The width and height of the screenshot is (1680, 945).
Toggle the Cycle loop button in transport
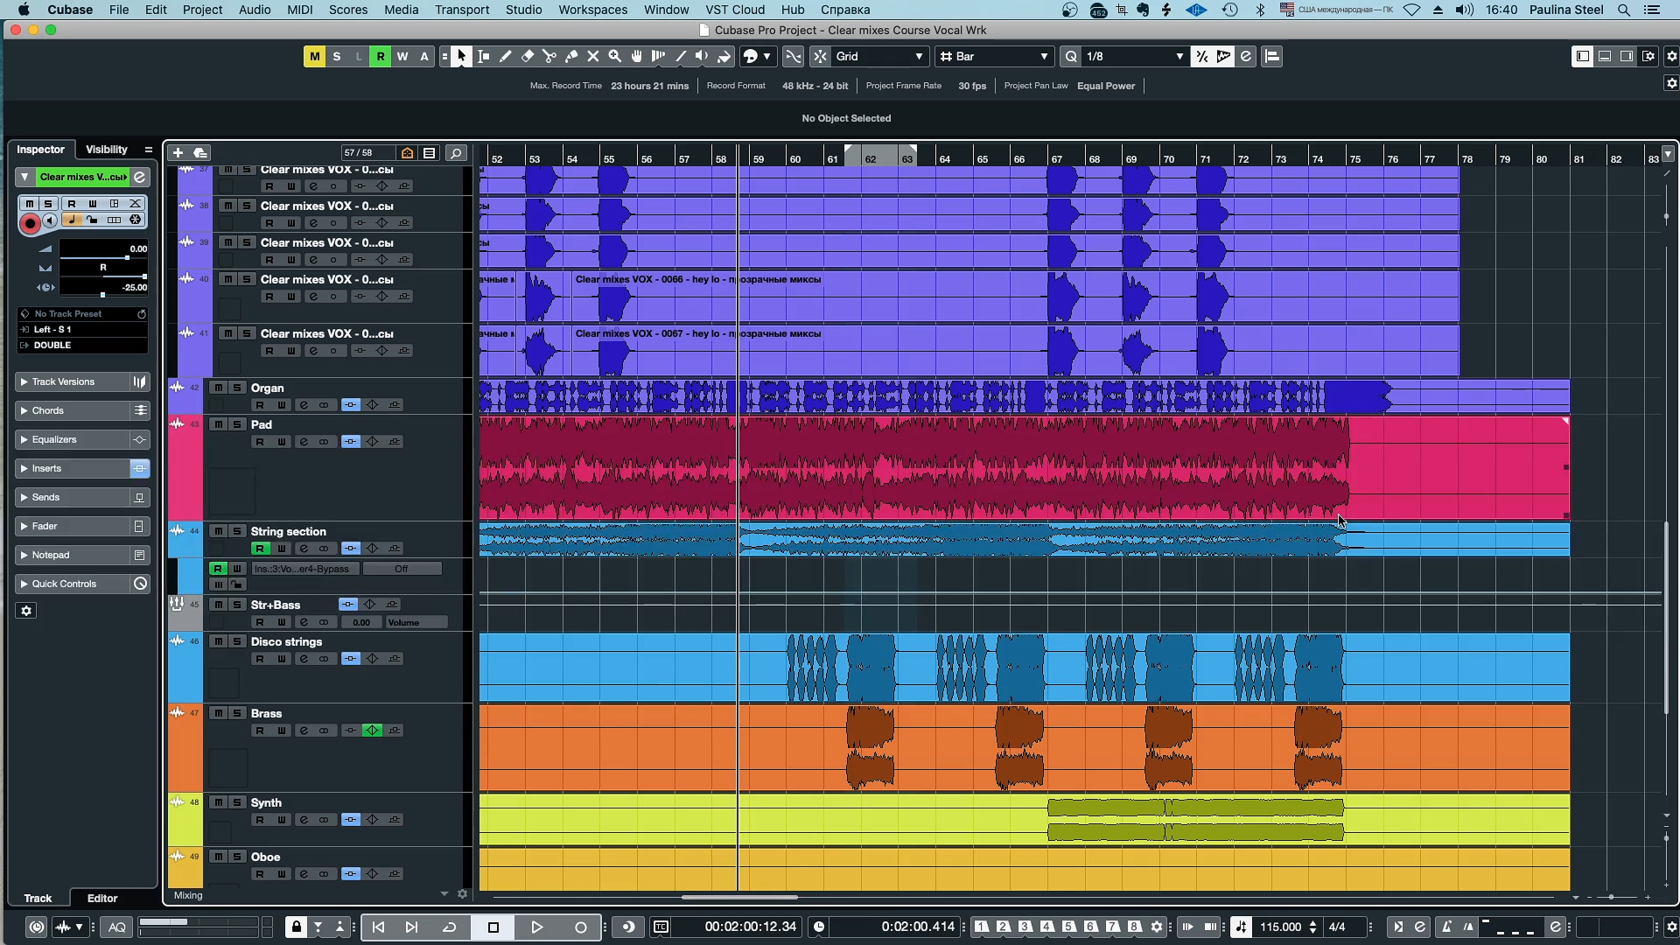click(x=449, y=927)
